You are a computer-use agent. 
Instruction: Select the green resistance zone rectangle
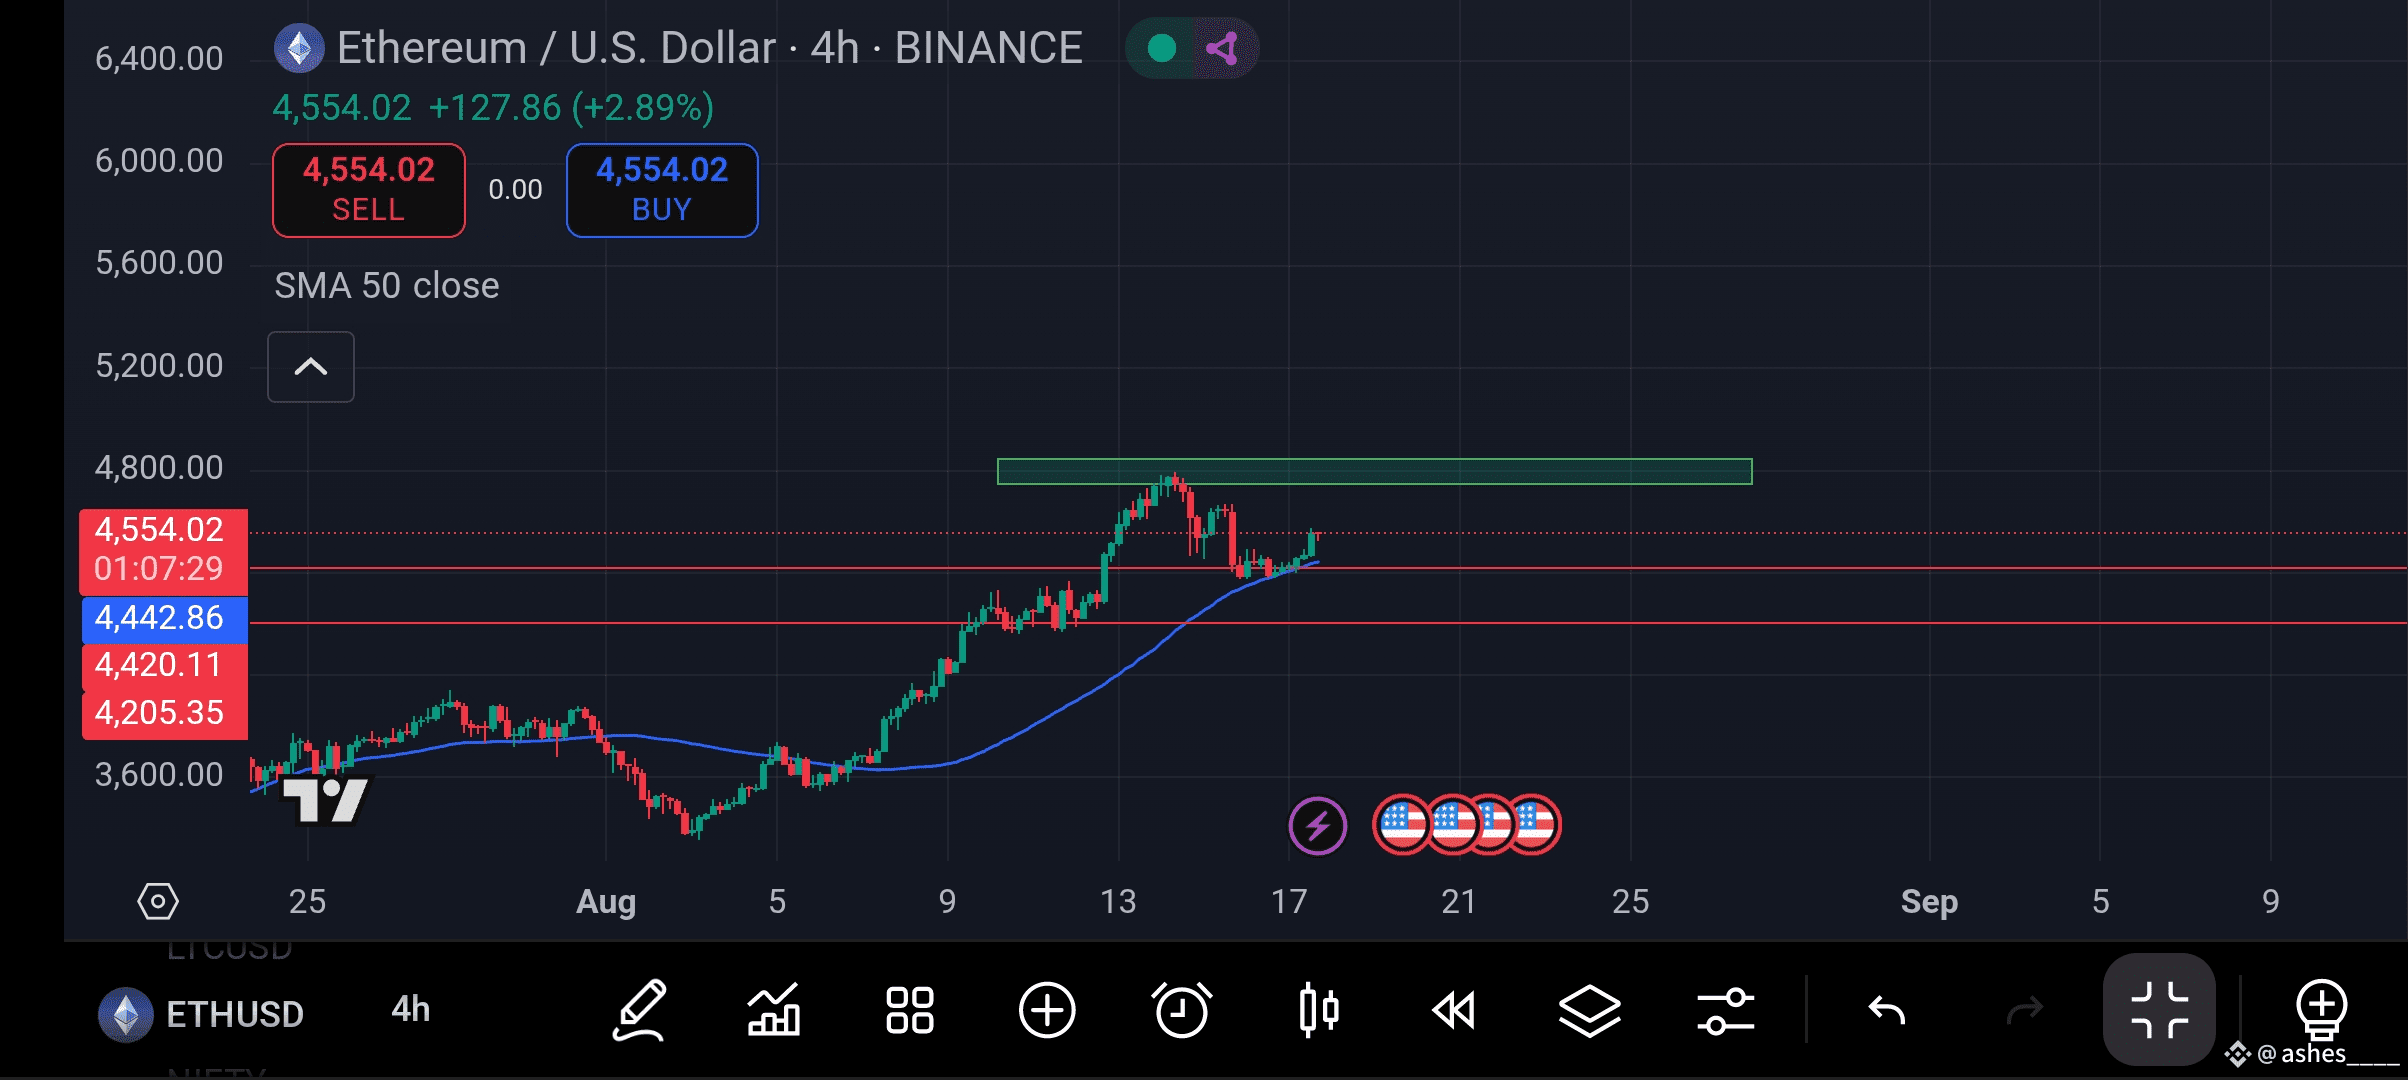pyautogui.click(x=1375, y=471)
